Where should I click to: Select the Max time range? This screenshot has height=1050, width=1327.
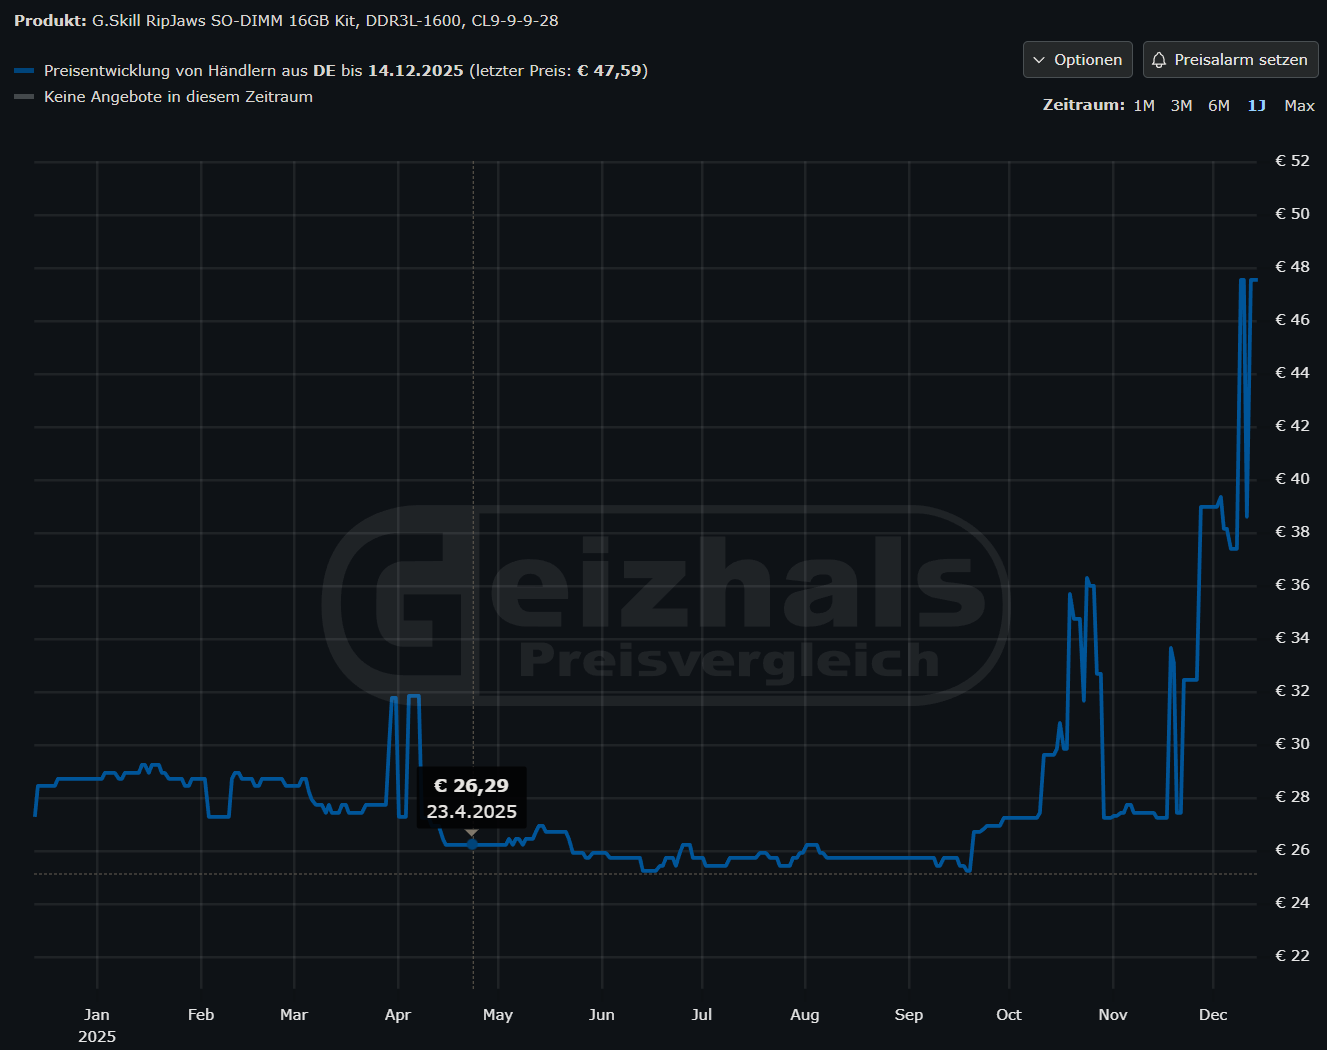(1299, 105)
